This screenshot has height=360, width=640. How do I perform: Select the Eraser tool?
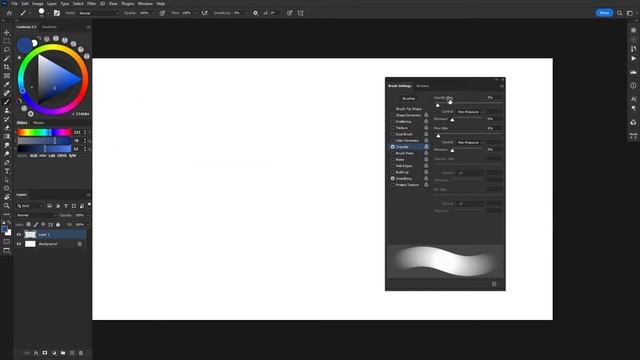(7, 128)
